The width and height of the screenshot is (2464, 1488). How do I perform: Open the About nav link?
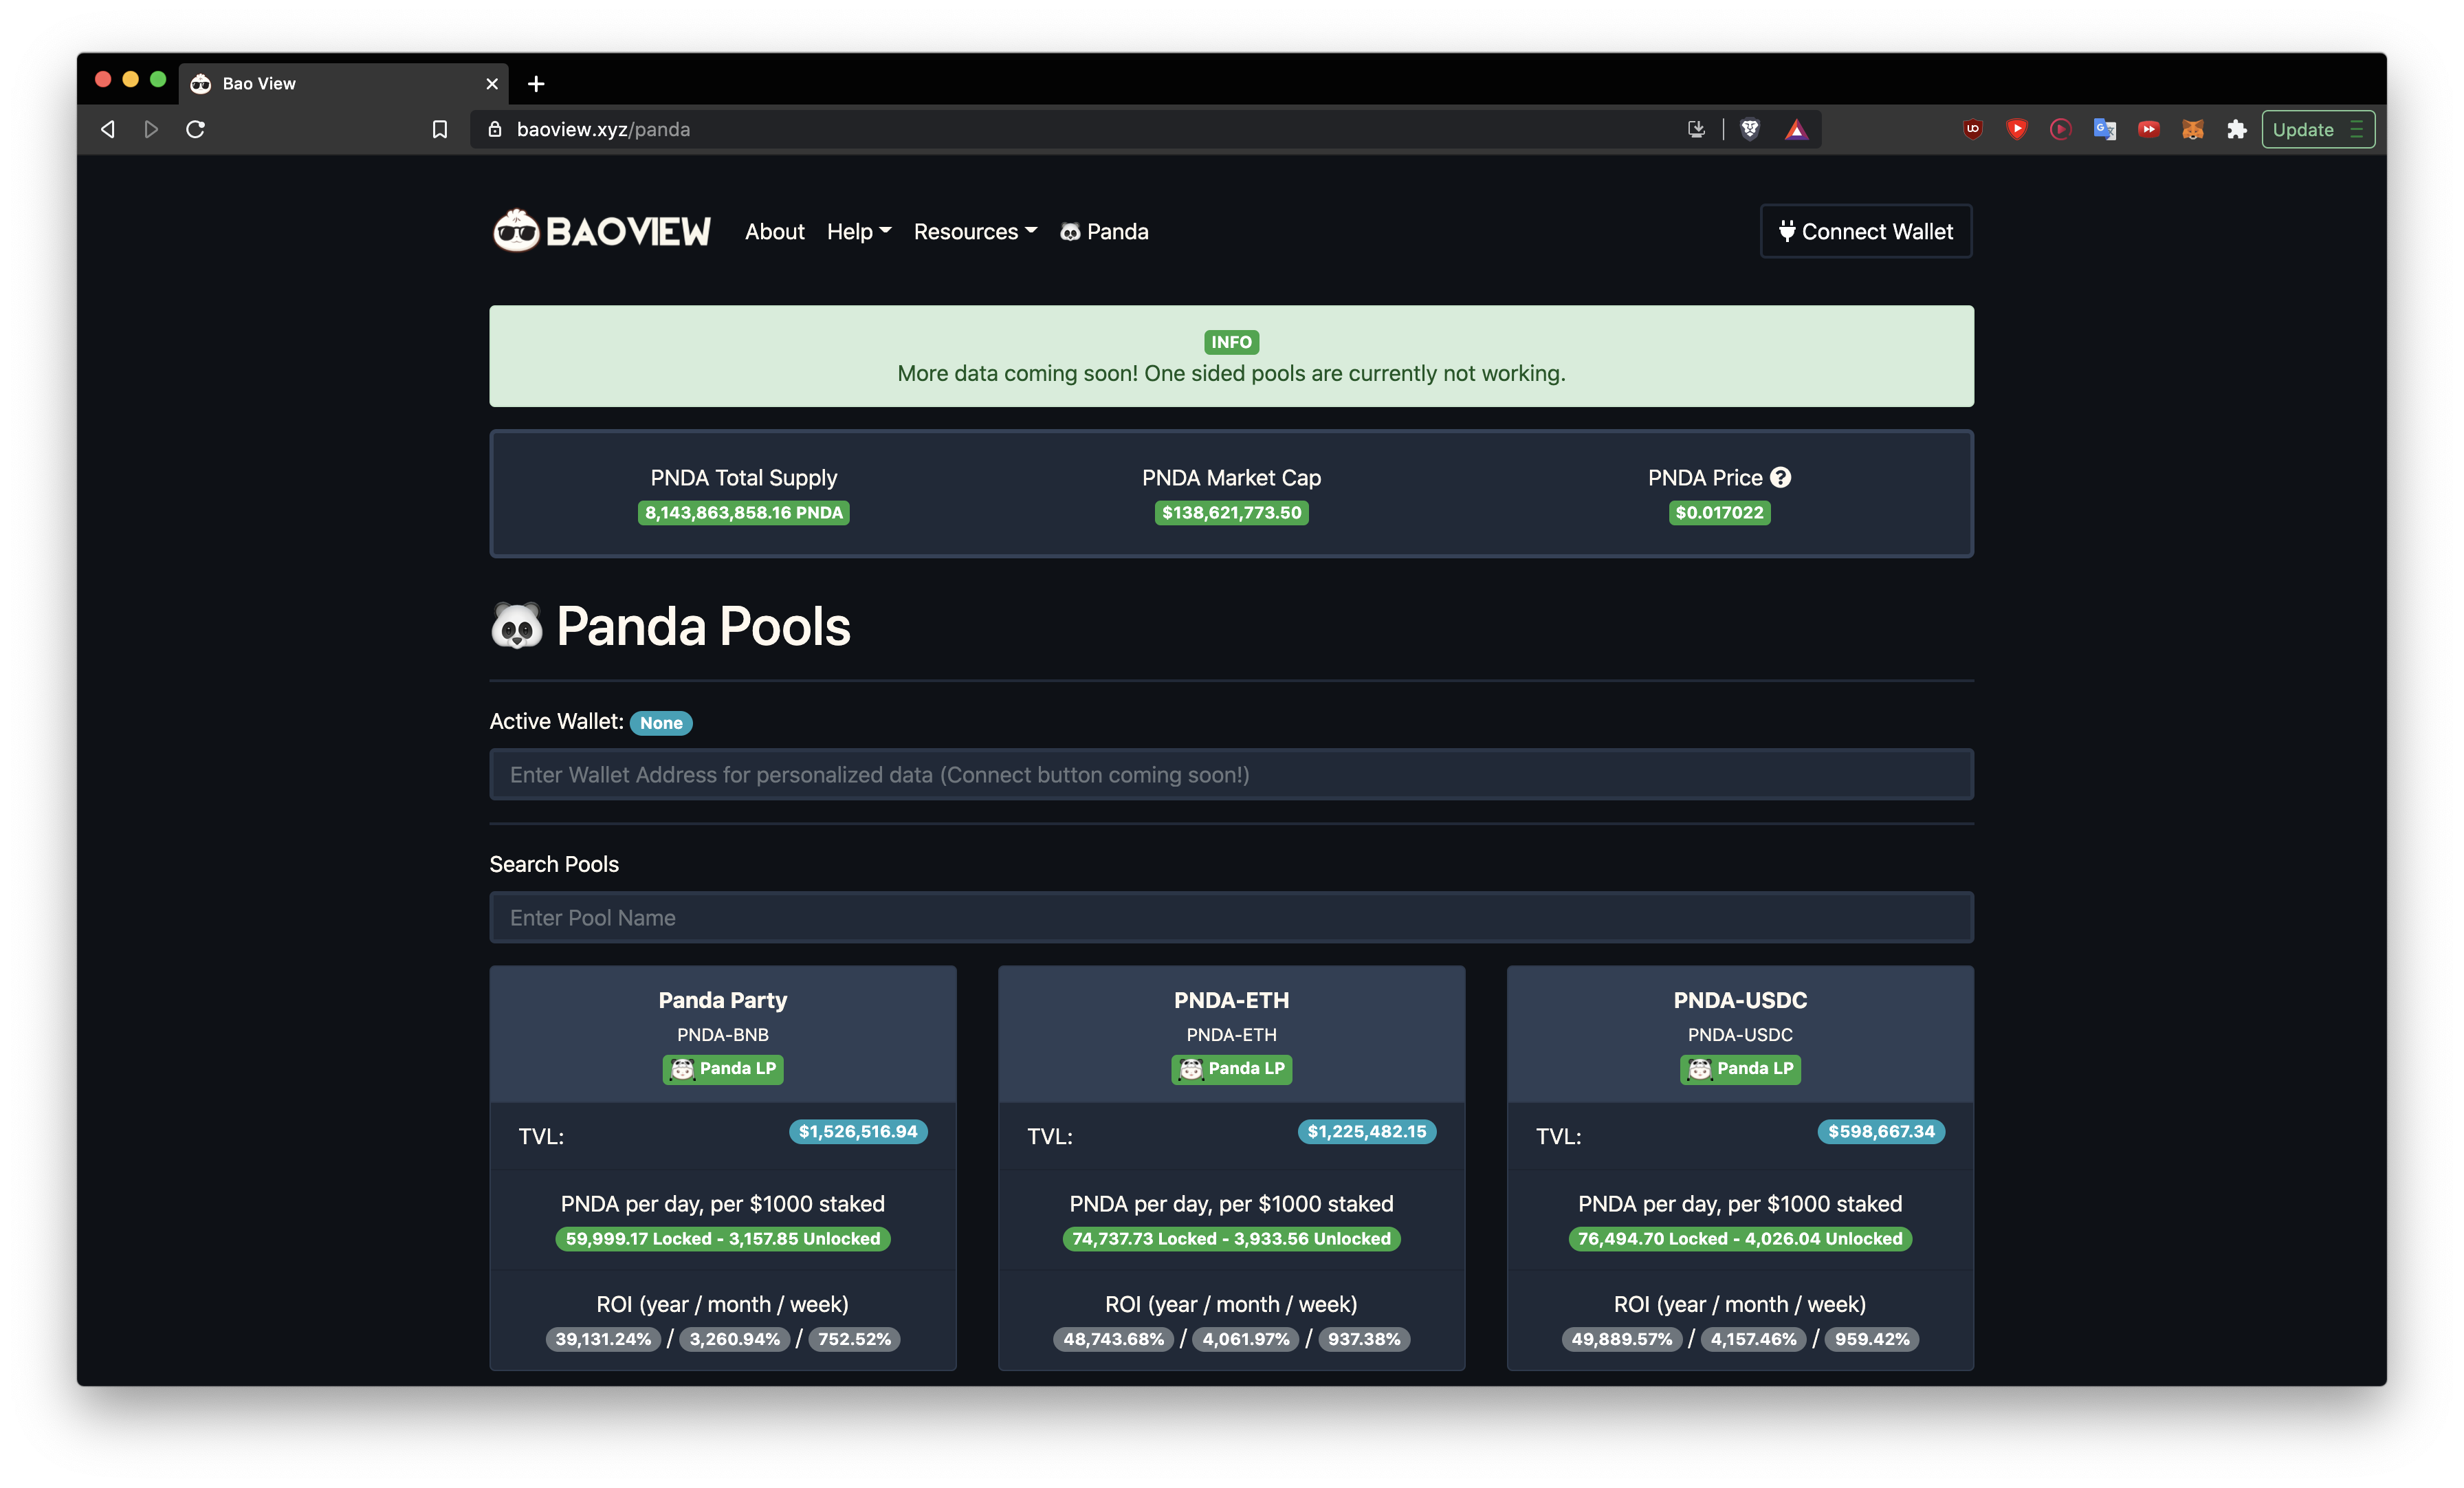pos(774,232)
